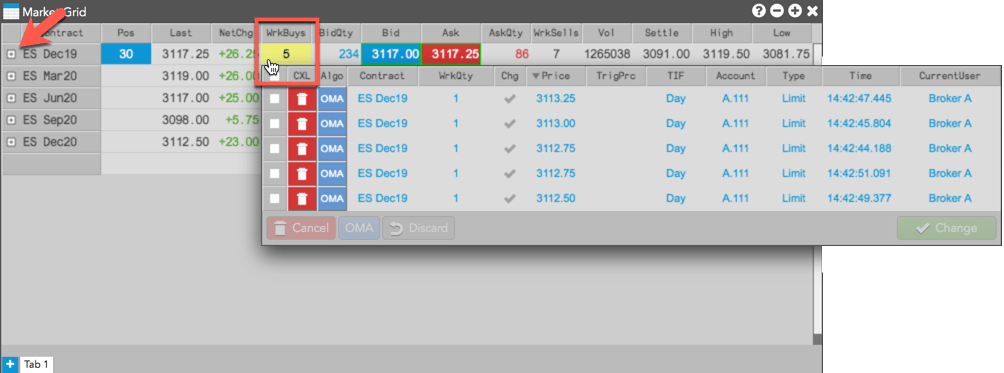Viewport: 1004px width, 373px height.
Task: Click the TIF column header in orders
Action: tap(676, 75)
